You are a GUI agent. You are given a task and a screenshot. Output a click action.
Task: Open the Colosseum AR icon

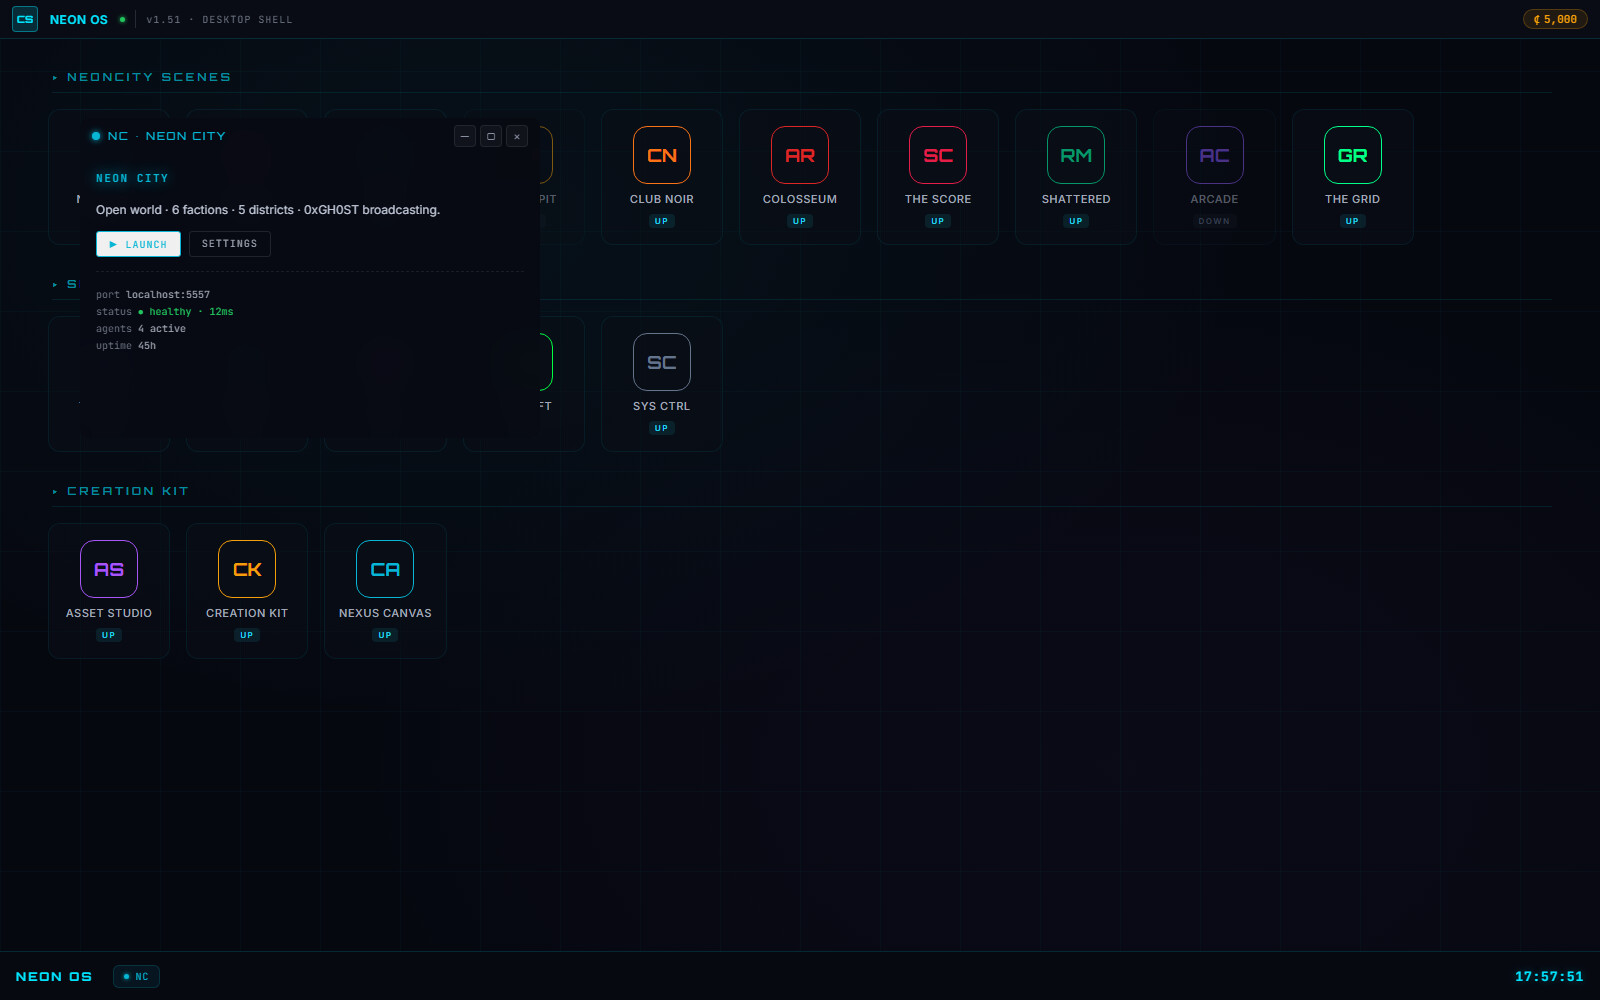(x=799, y=155)
